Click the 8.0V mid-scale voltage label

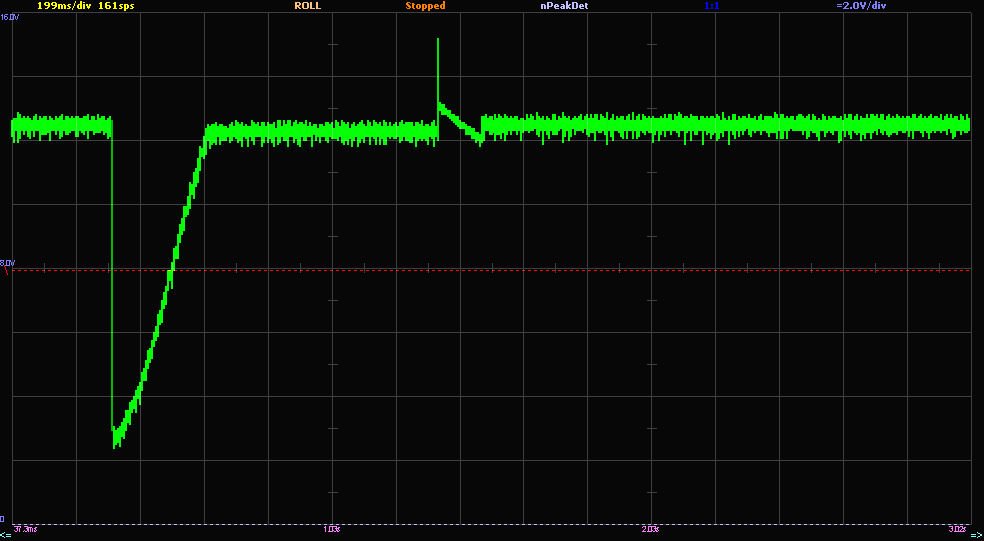tap(8, 263)
